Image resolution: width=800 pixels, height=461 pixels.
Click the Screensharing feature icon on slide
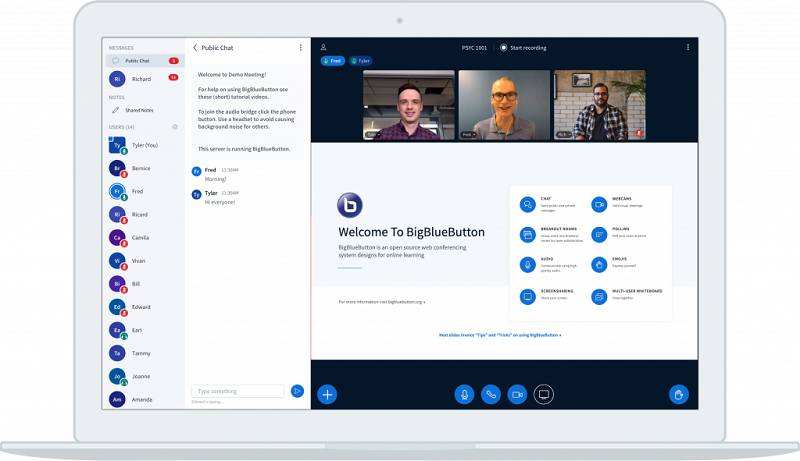527,296
